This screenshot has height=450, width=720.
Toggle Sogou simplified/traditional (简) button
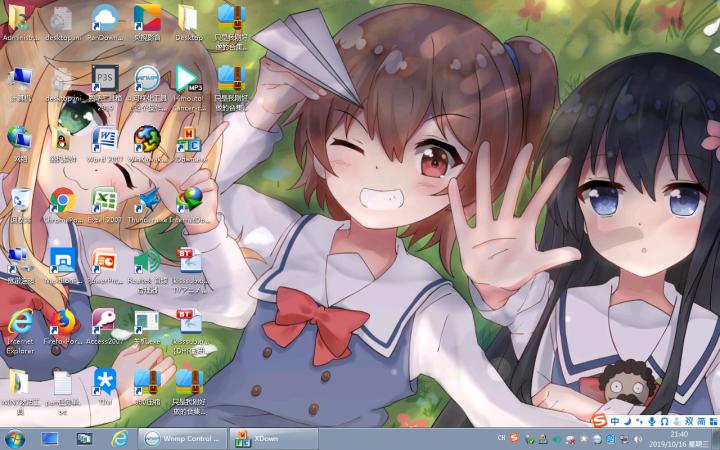point(700,421)
